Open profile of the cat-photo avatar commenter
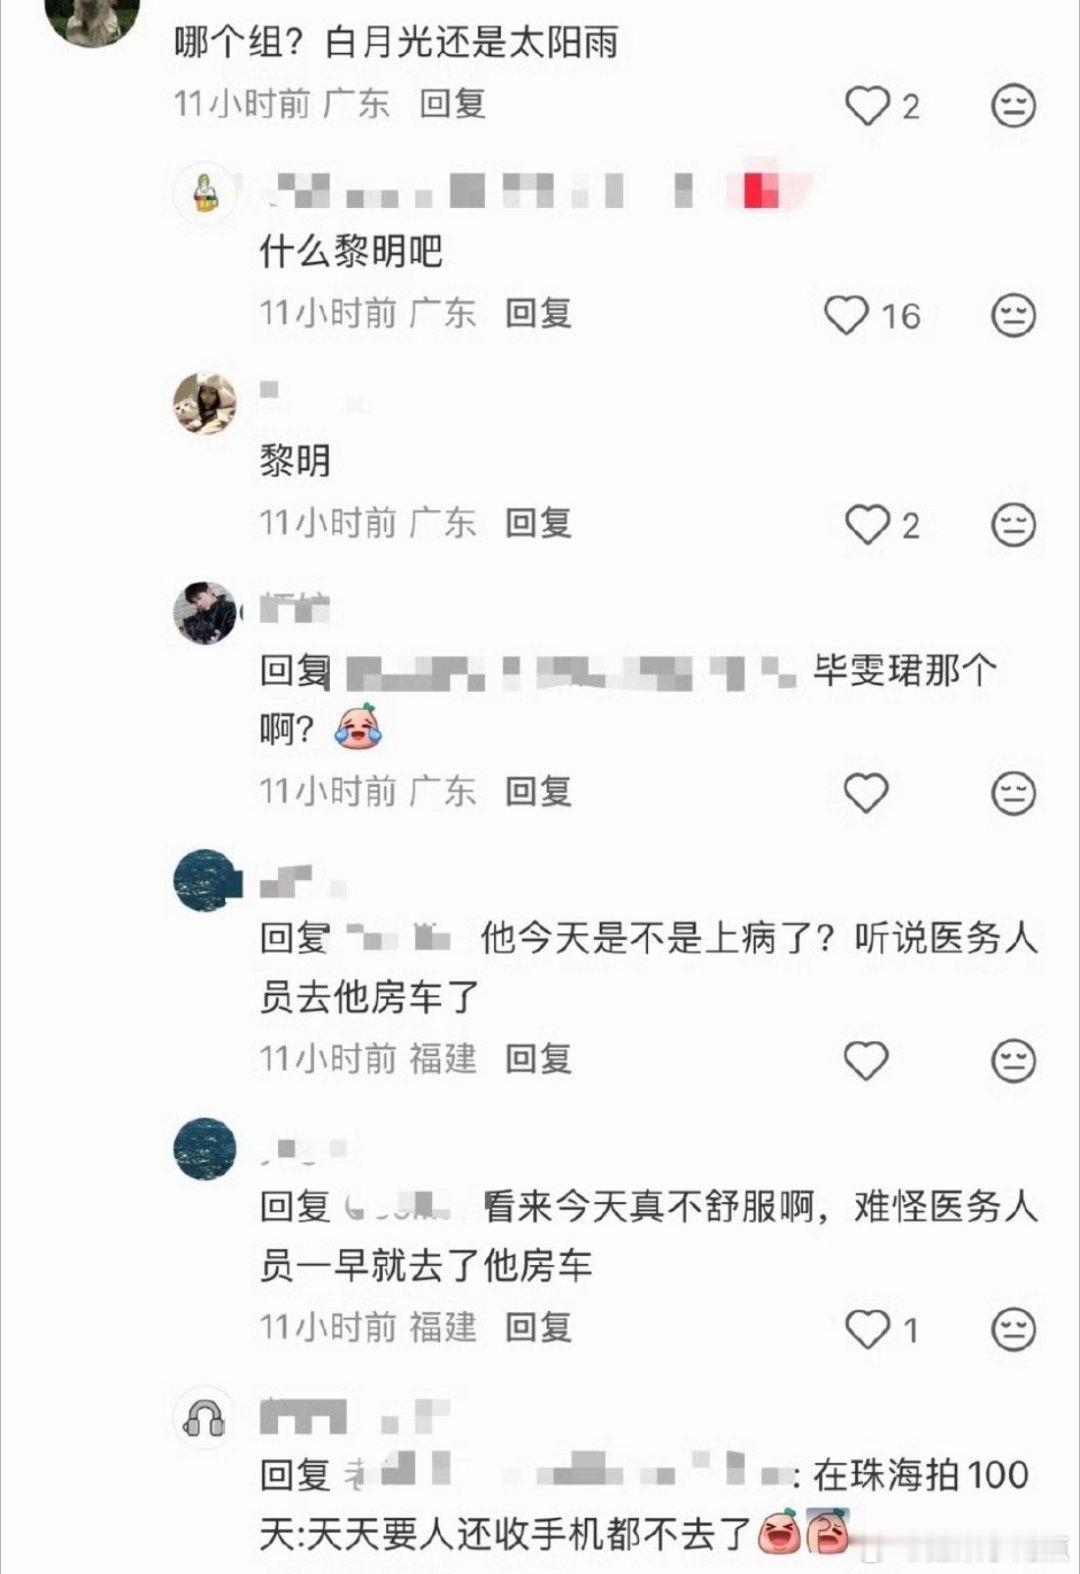 206,404
